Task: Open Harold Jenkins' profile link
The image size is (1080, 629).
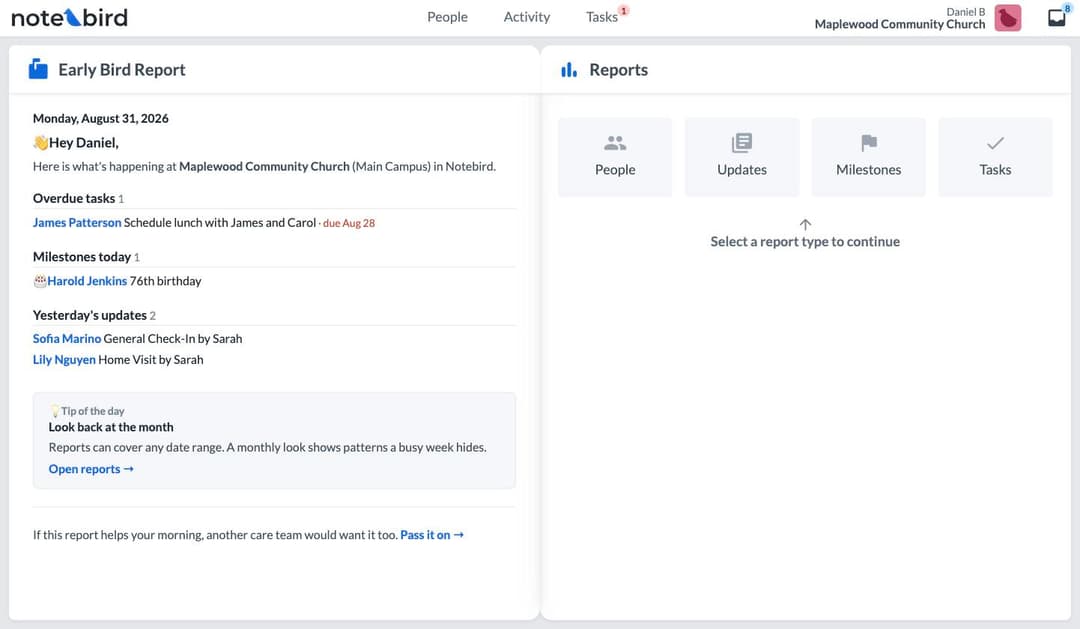Action: pyautogui.click(x=87, y=281)
